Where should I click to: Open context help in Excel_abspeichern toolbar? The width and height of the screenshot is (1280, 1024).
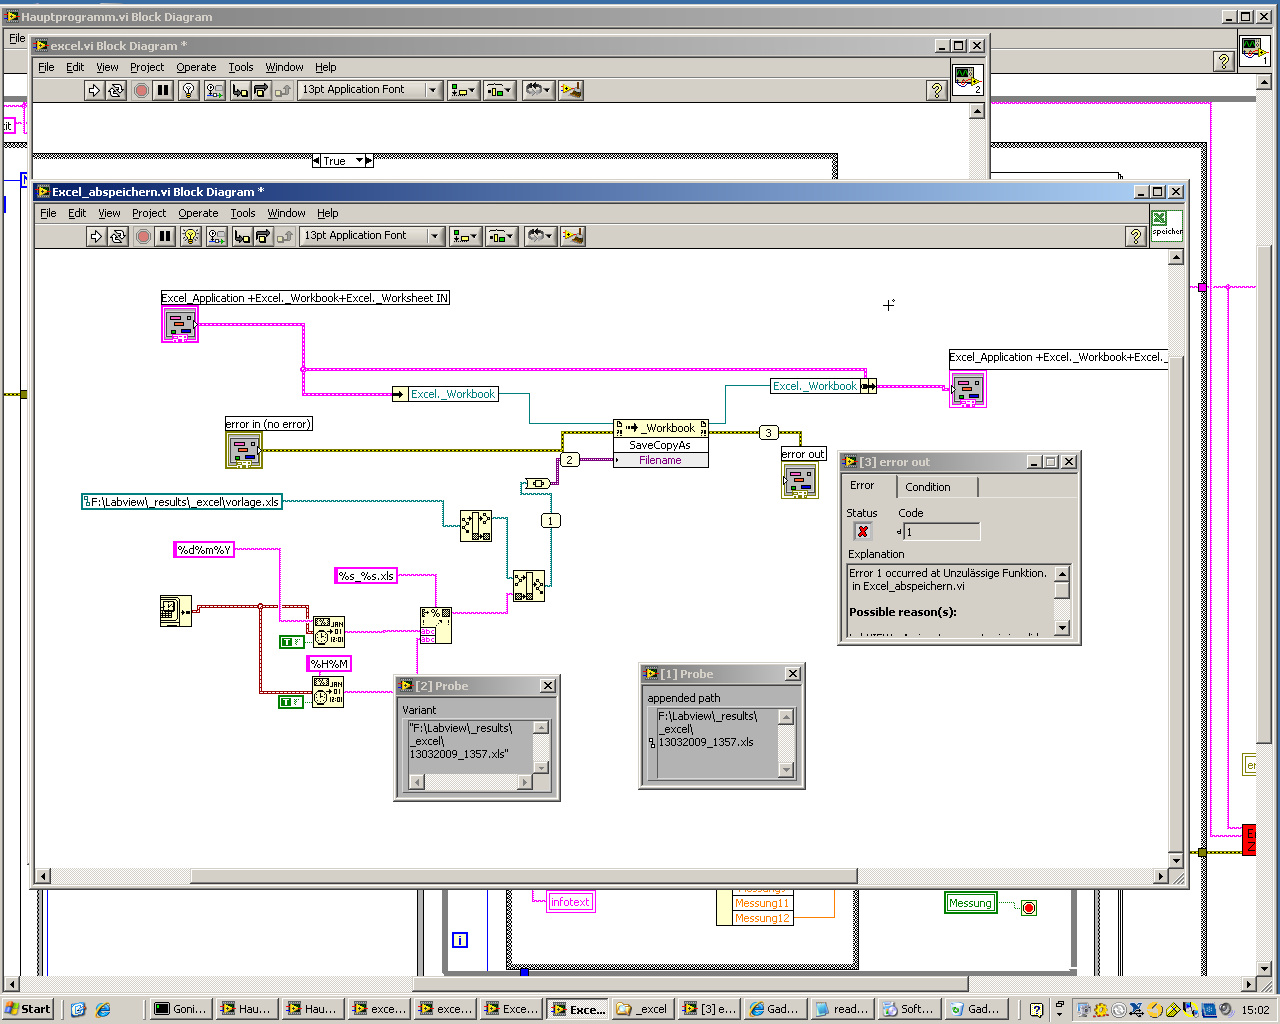pos(1136,236)
